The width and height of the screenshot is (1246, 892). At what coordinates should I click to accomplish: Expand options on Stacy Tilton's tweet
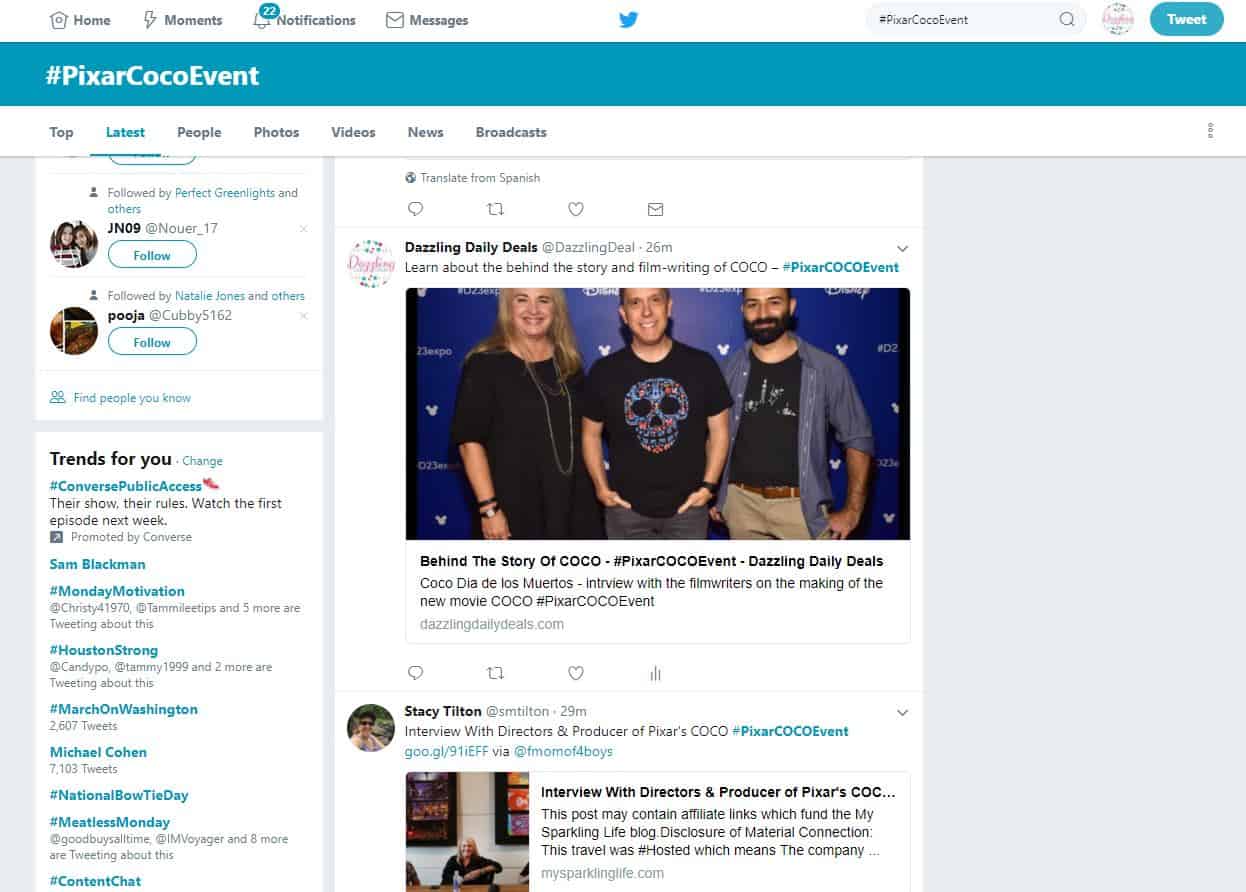[902, 712]
